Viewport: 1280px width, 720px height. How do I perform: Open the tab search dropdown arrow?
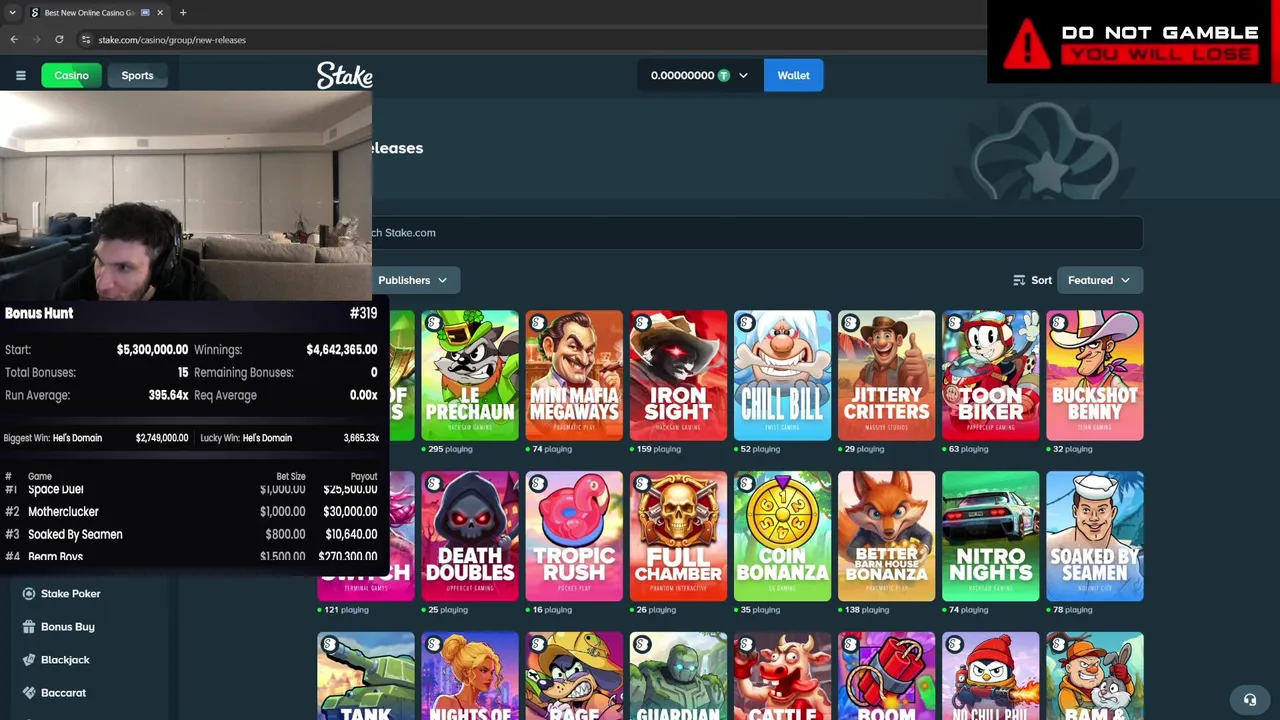coord(12,13)
